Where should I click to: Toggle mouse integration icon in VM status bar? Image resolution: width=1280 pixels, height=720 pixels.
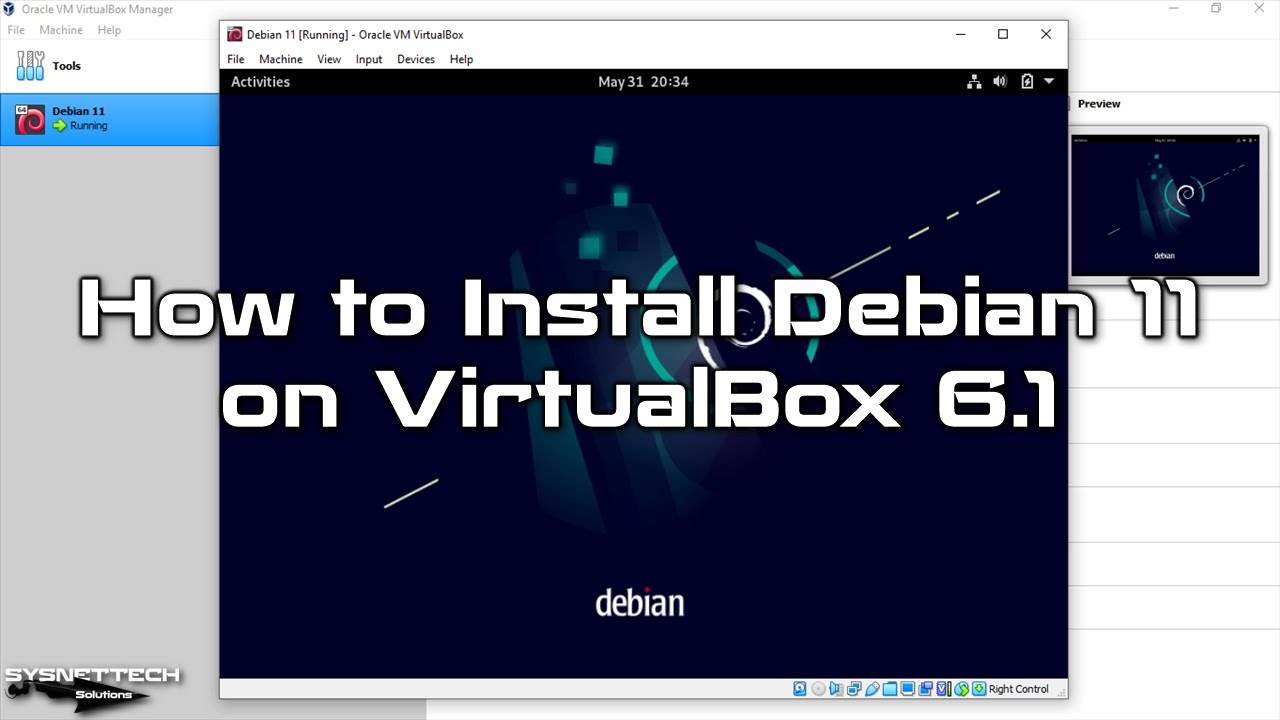[x=962, y=689]
